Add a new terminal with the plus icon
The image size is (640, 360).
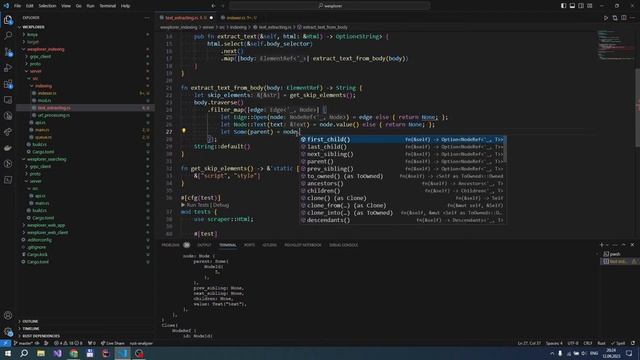click(602, 245)
